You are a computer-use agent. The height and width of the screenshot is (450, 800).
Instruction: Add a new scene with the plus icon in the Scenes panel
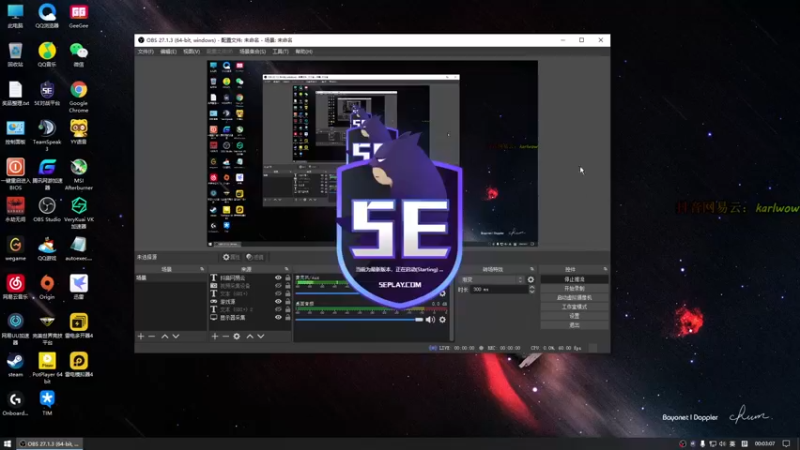141,336
